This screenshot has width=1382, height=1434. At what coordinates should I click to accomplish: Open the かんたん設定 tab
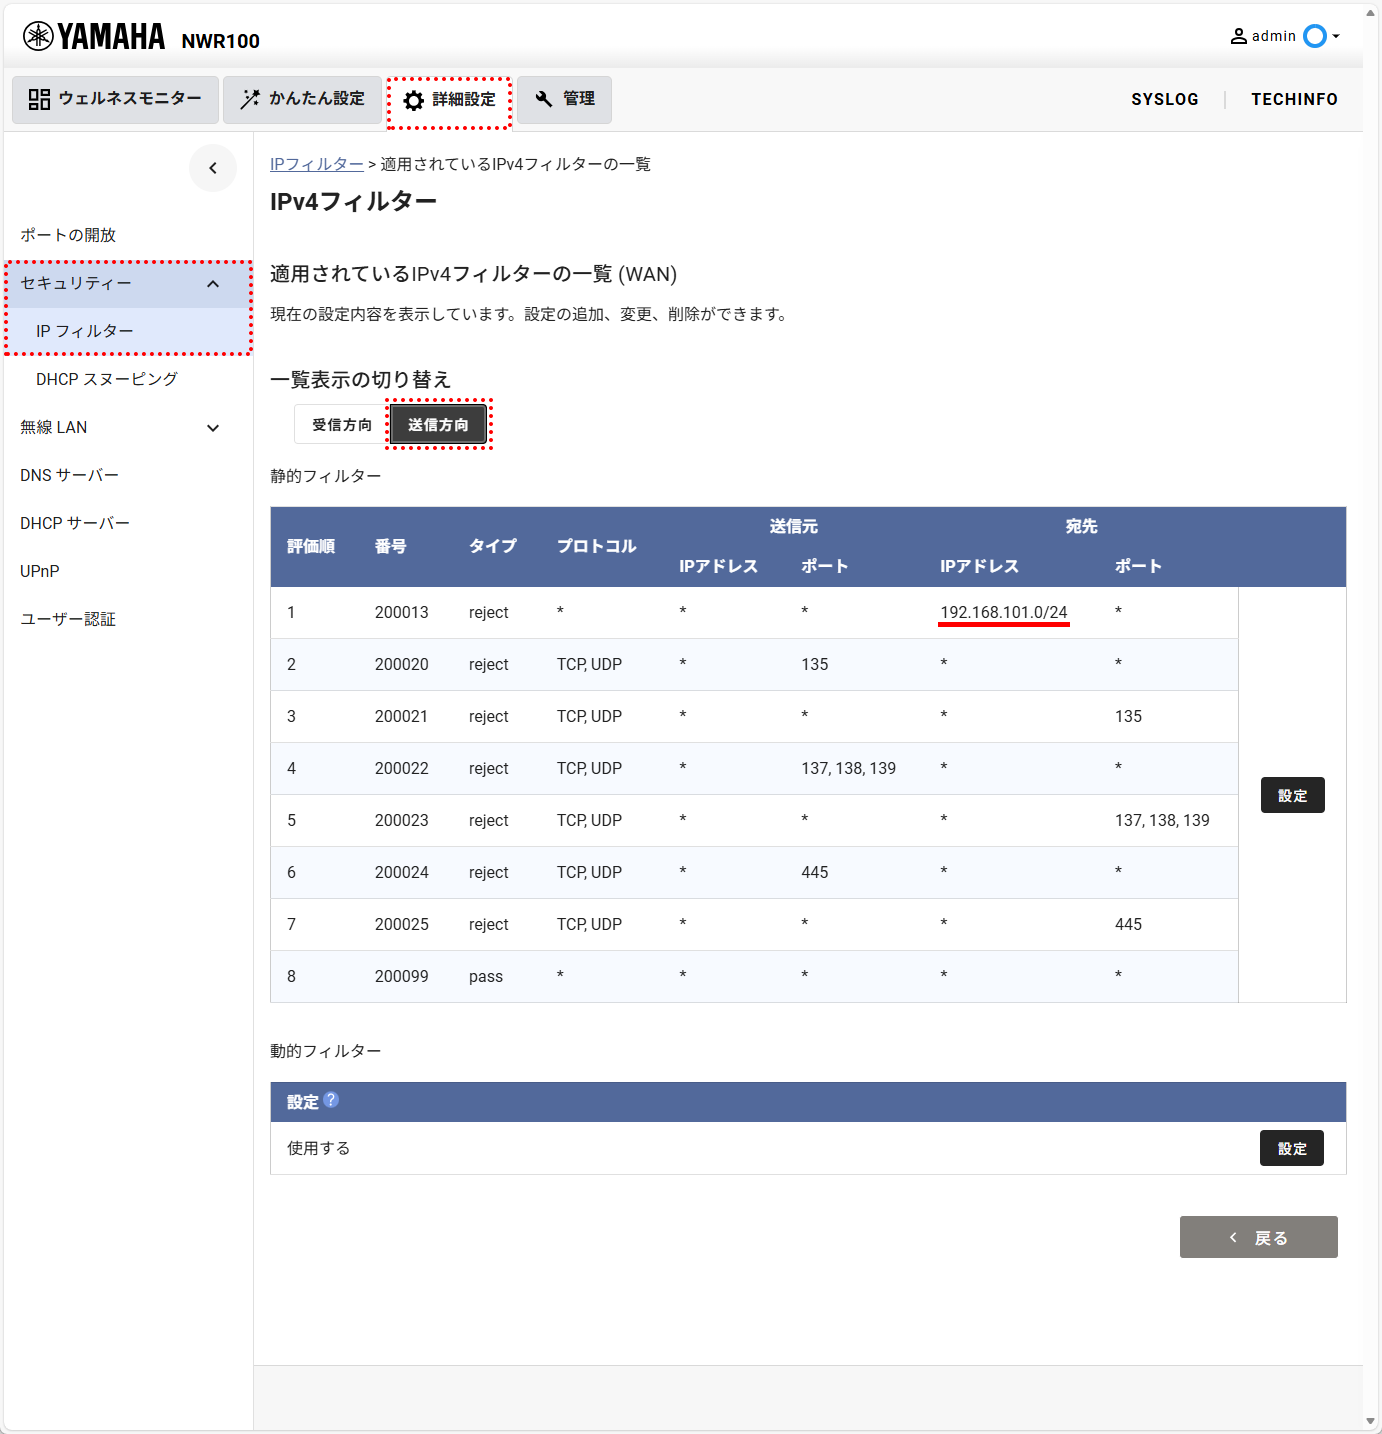click(x=302, y=99)
